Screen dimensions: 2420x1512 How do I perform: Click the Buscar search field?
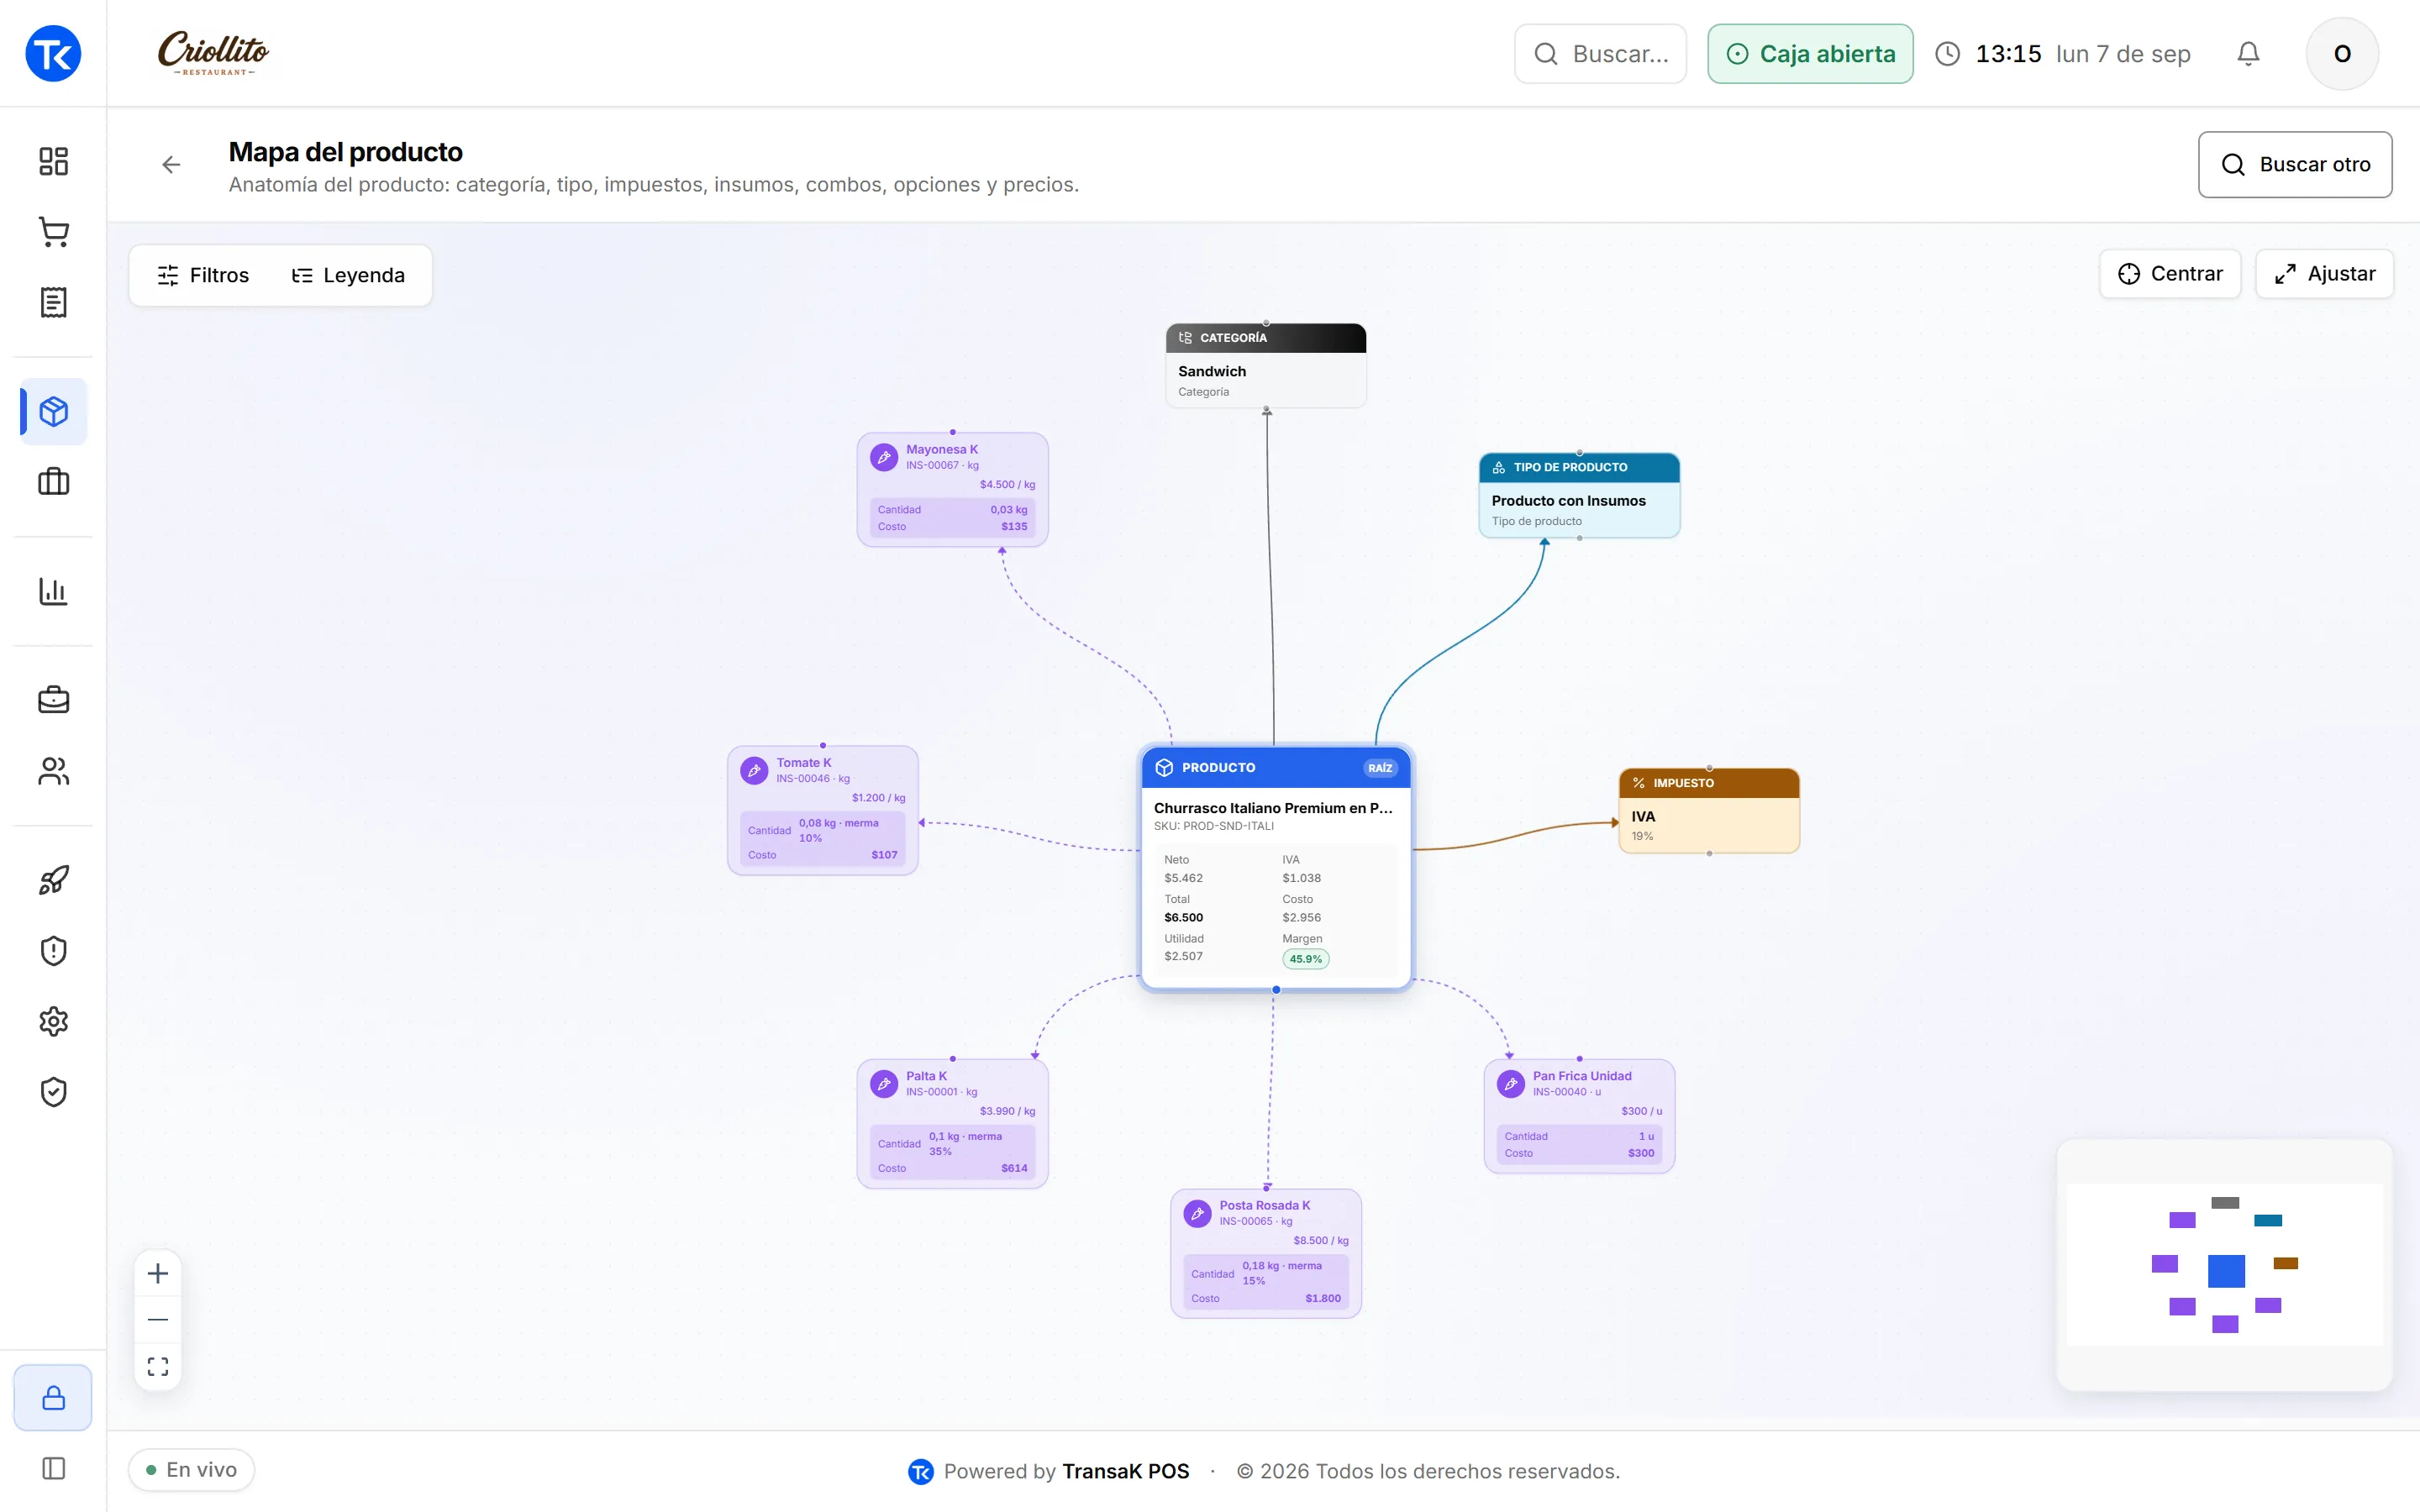[1600, 54]
